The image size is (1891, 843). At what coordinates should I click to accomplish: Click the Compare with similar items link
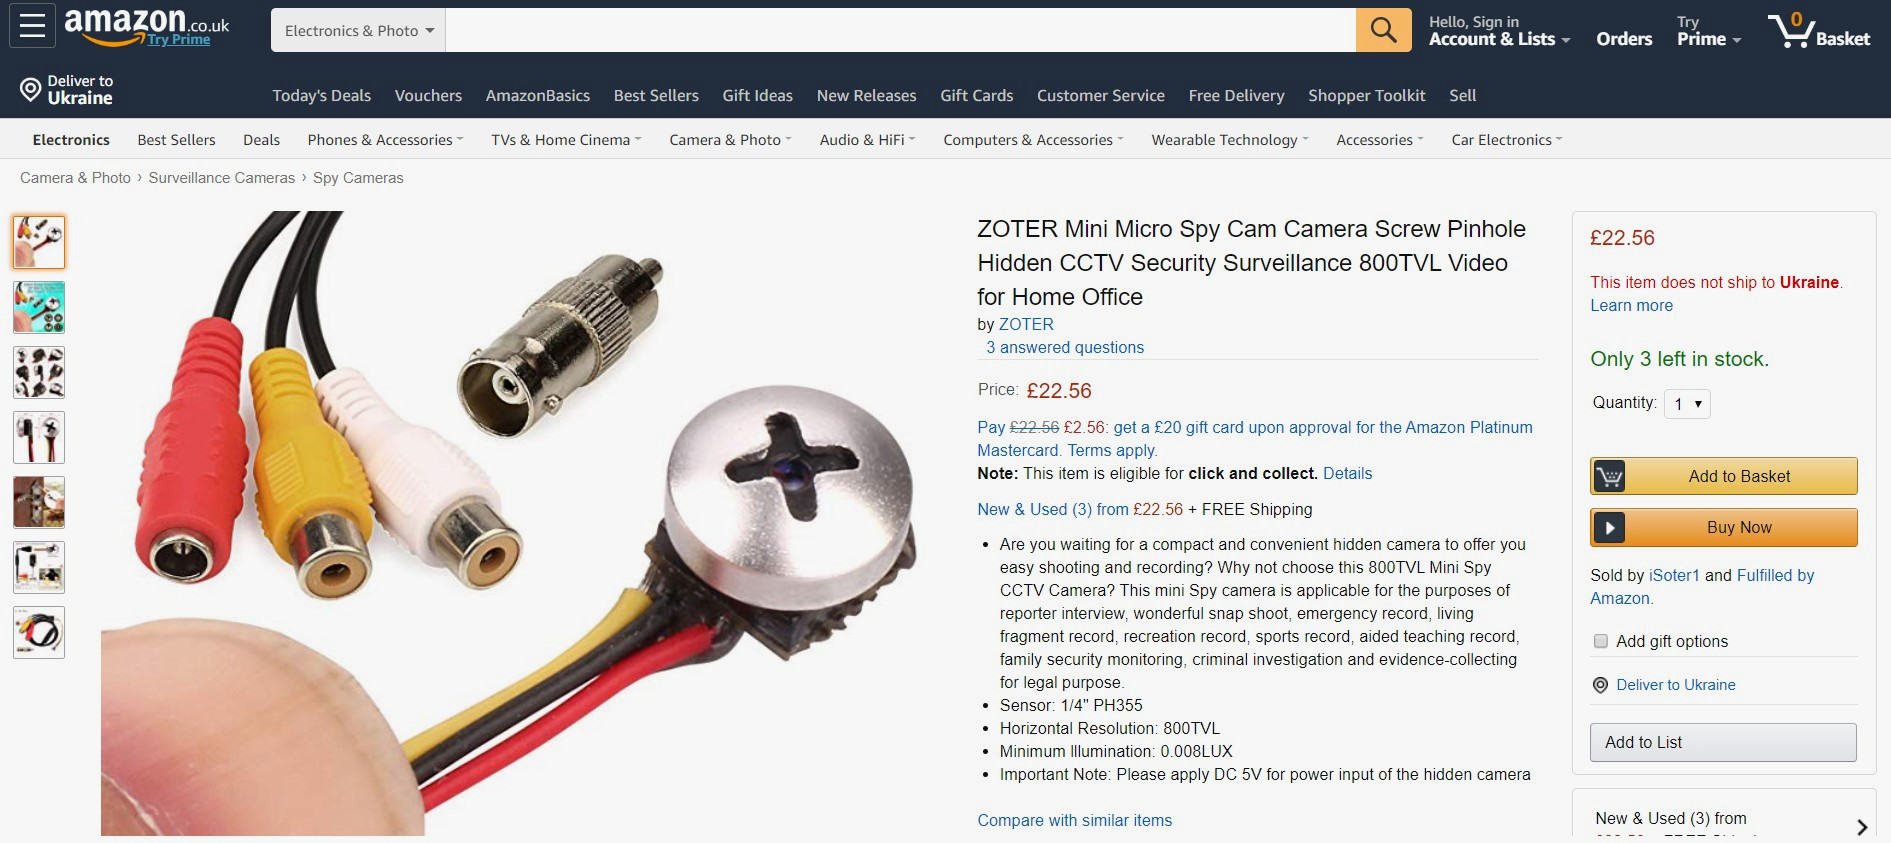click(x=1074, y=820)
